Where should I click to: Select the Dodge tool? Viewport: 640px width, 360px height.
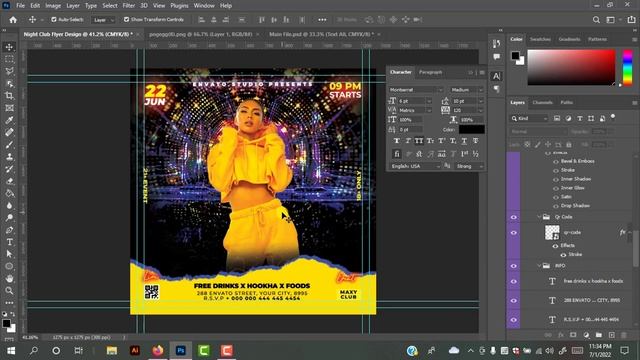(x=9, y=218)
